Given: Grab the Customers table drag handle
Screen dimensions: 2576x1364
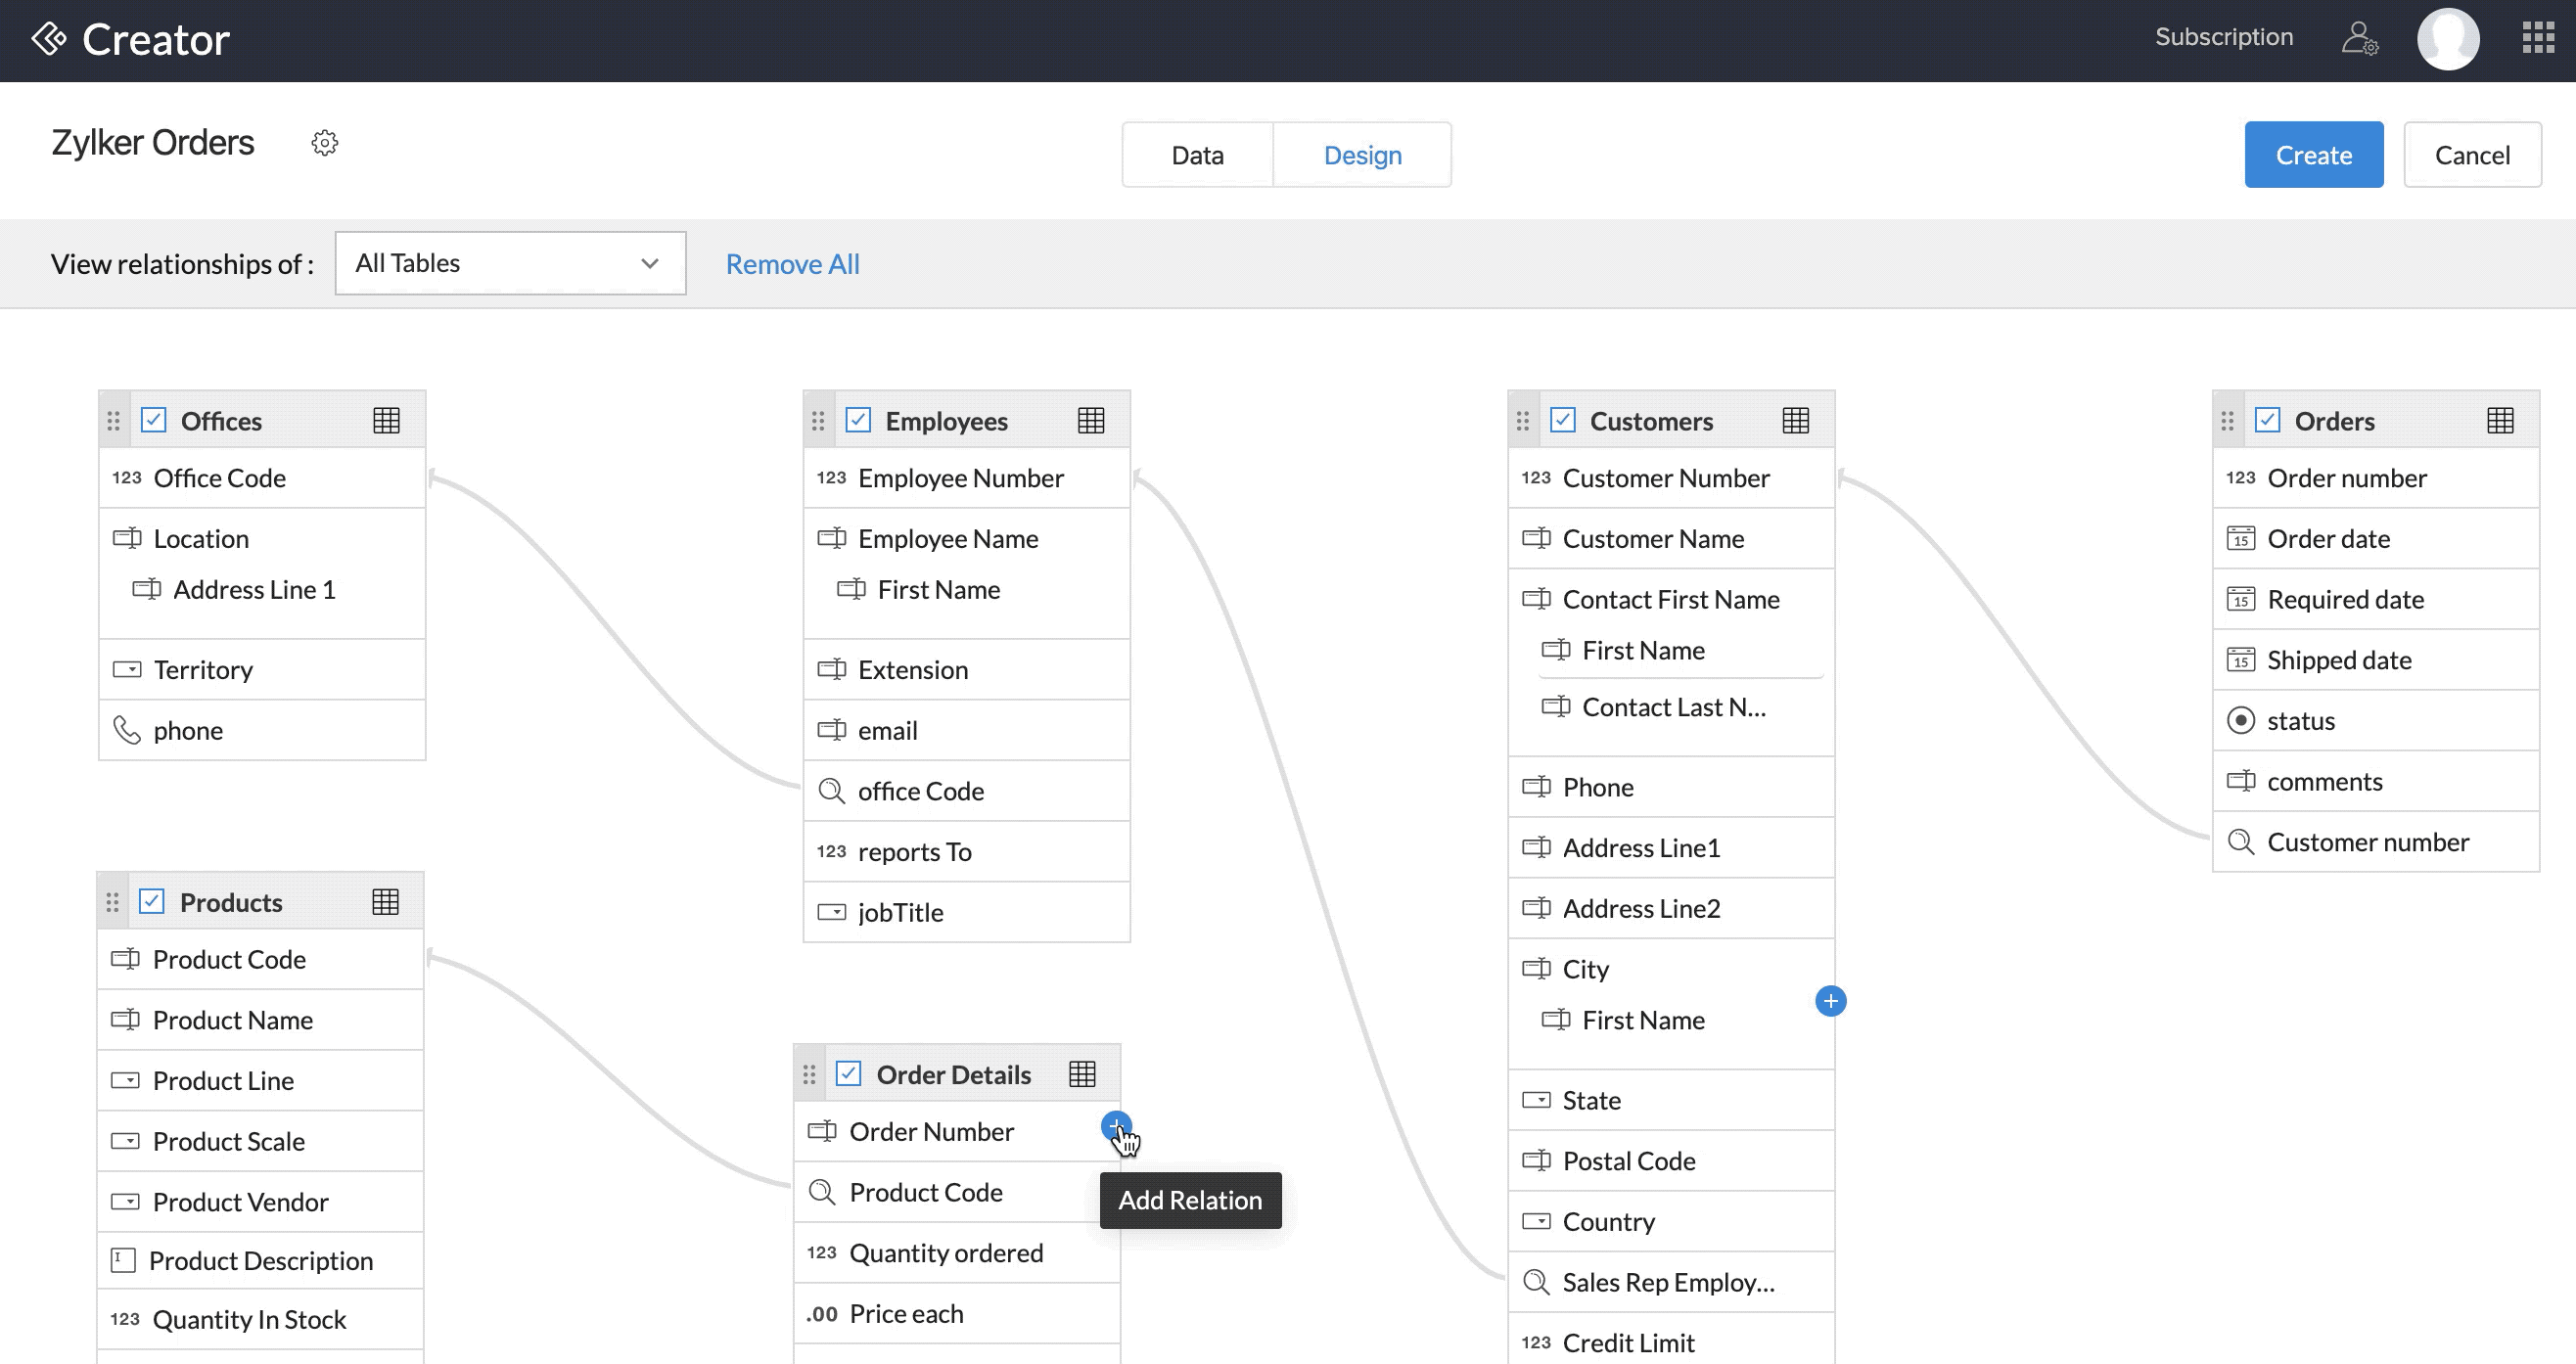Looking at the screenshot, I should [1522, 421].
